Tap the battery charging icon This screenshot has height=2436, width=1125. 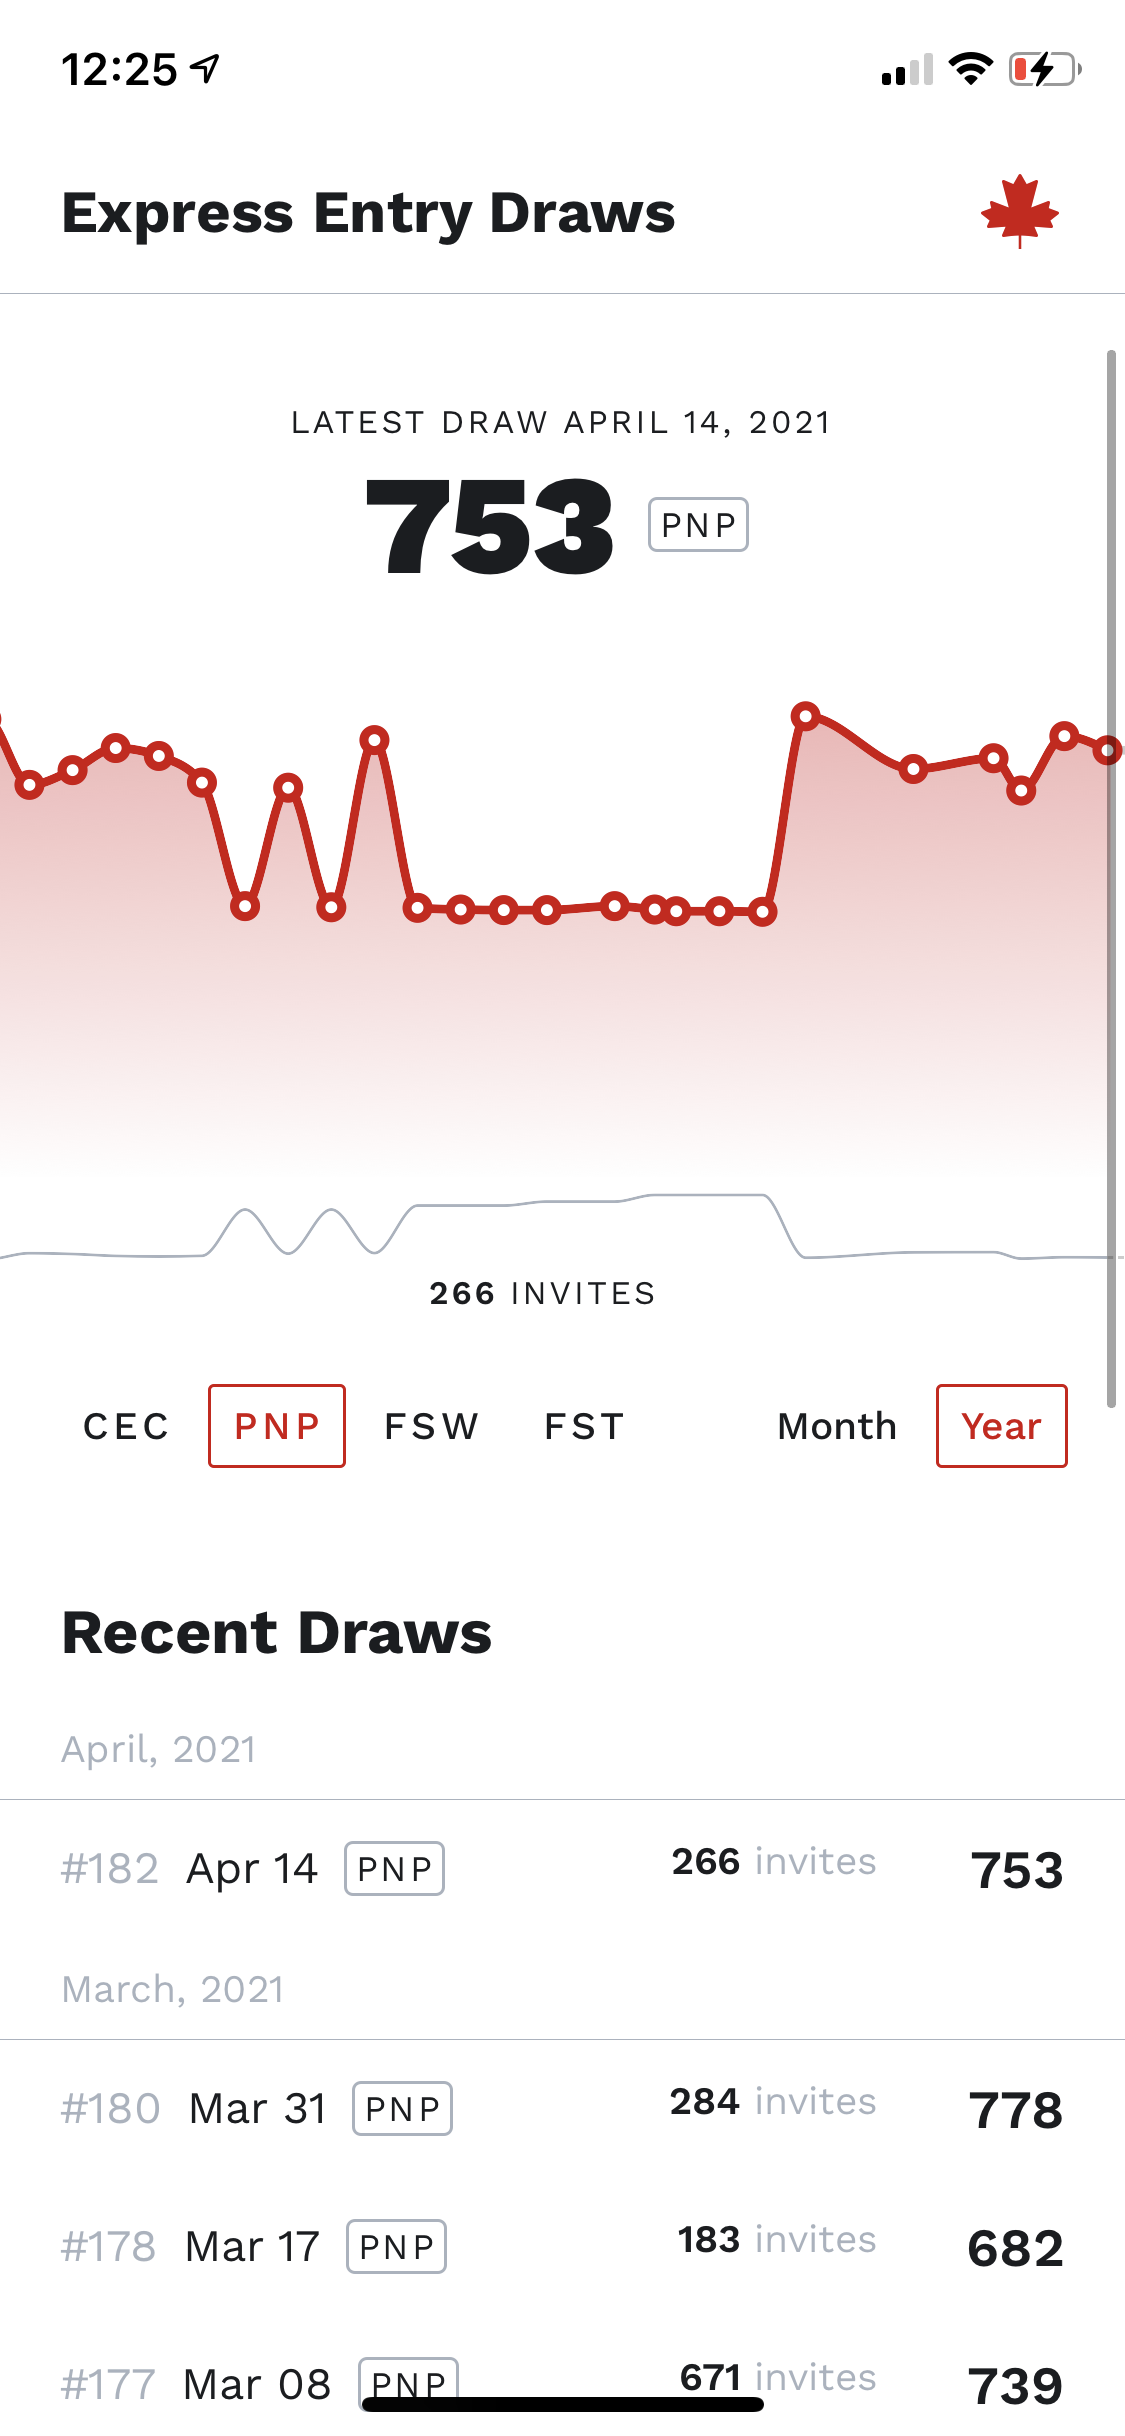pos(1044,69)
